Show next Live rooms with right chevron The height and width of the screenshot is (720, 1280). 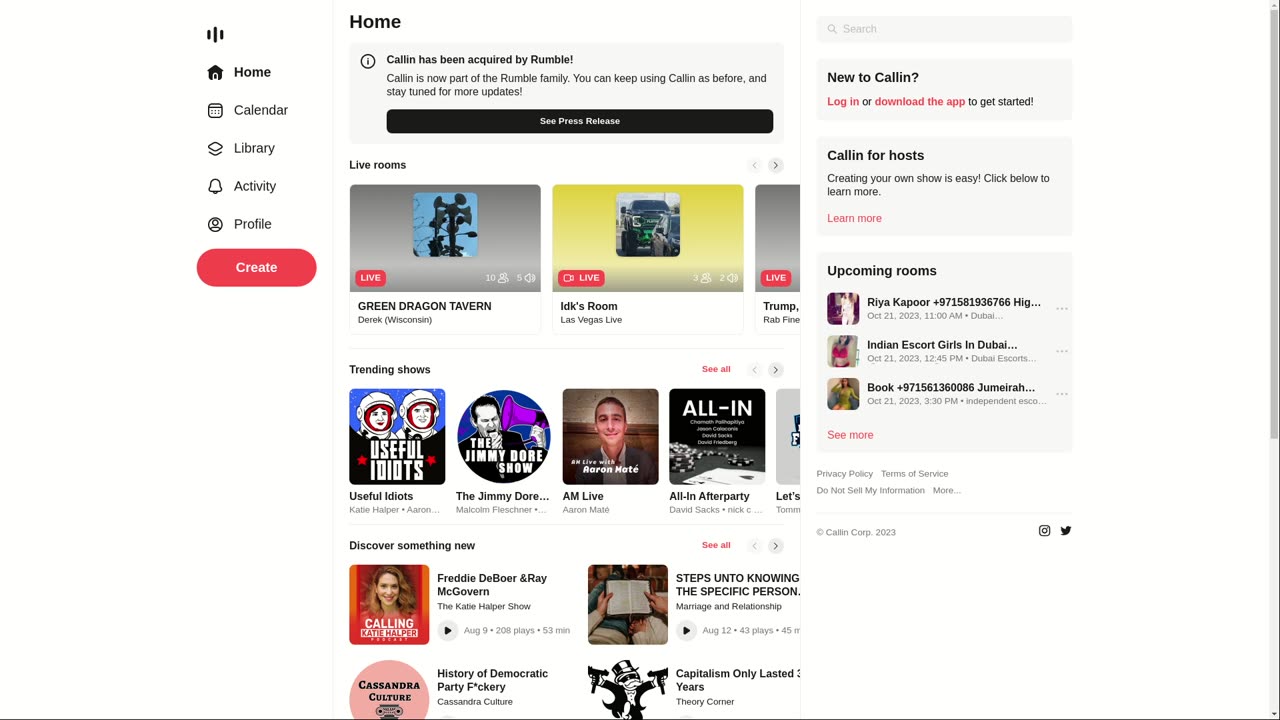pyautogui.click(x=775, y=165)
